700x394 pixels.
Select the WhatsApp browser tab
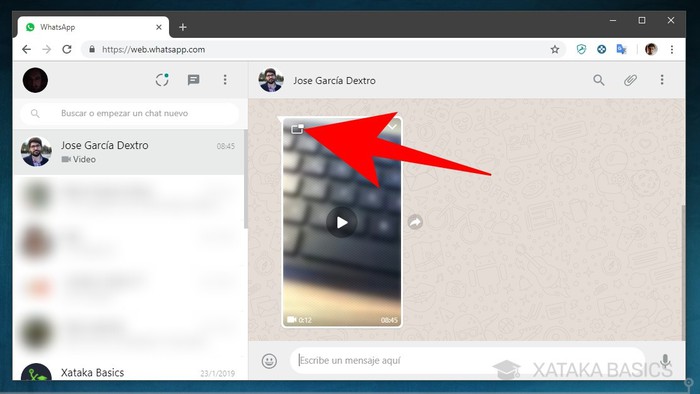click(93, 27)
